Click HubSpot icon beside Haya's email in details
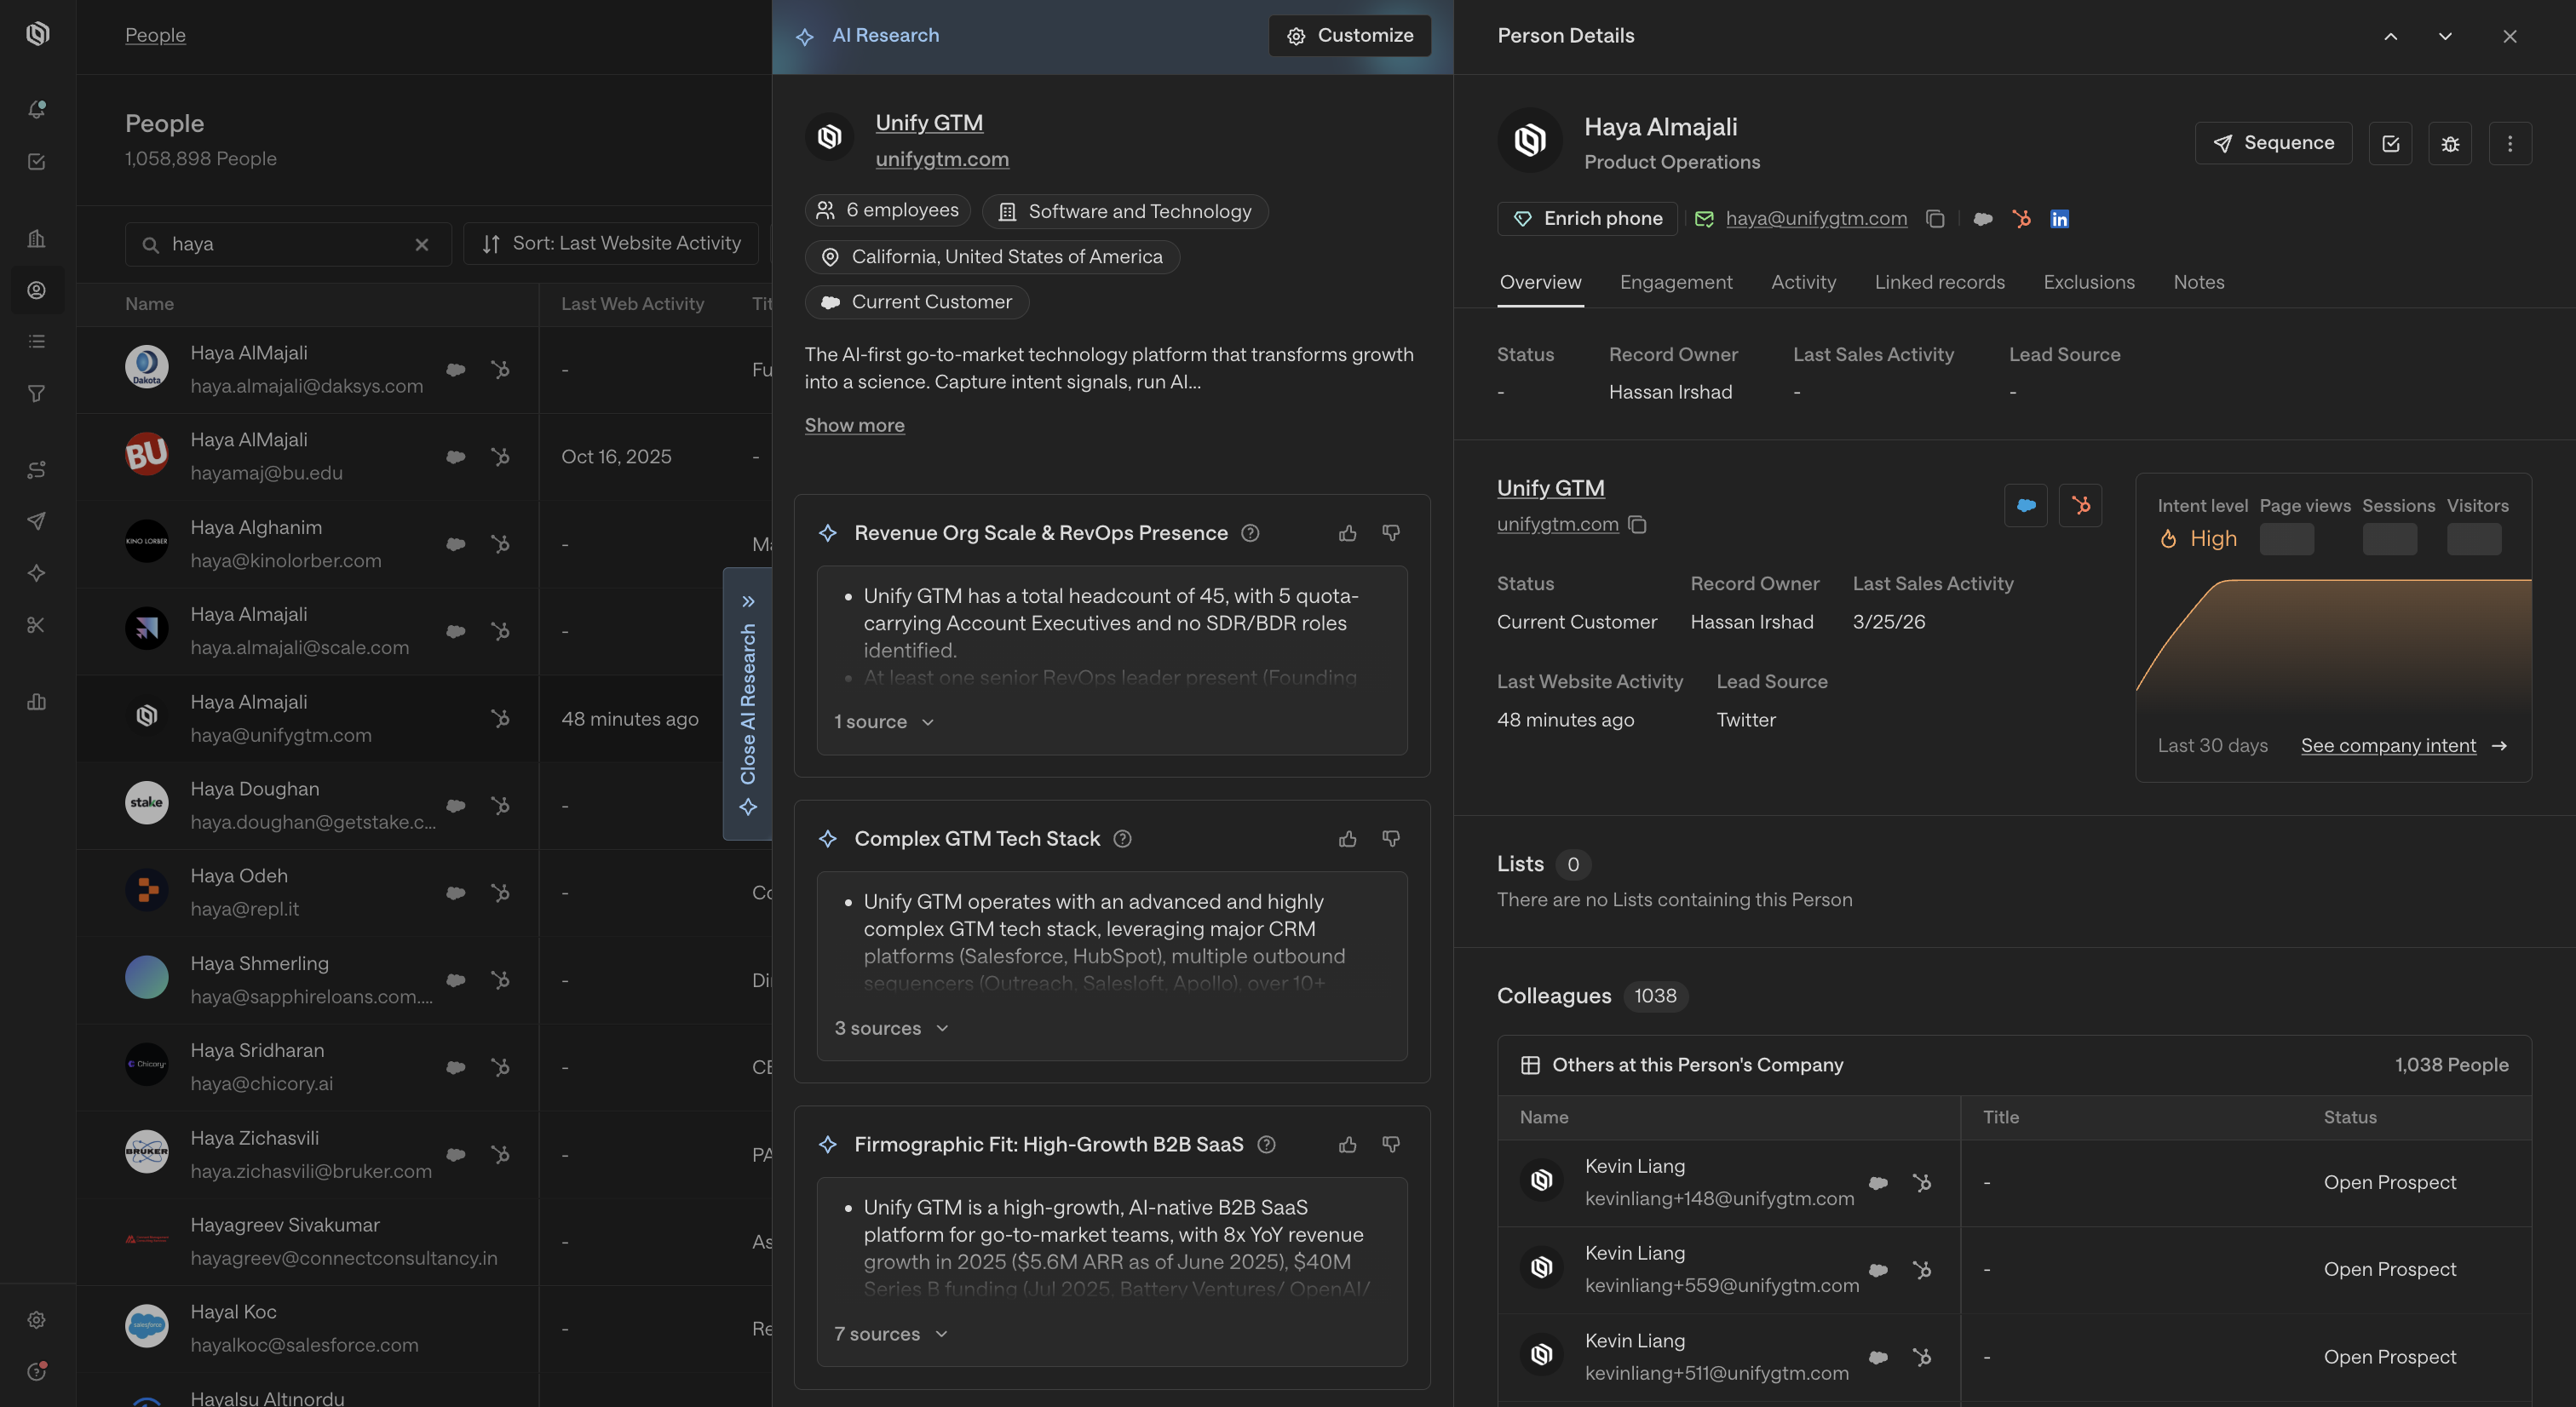2576x1407 pixels. pos(2022,219)
